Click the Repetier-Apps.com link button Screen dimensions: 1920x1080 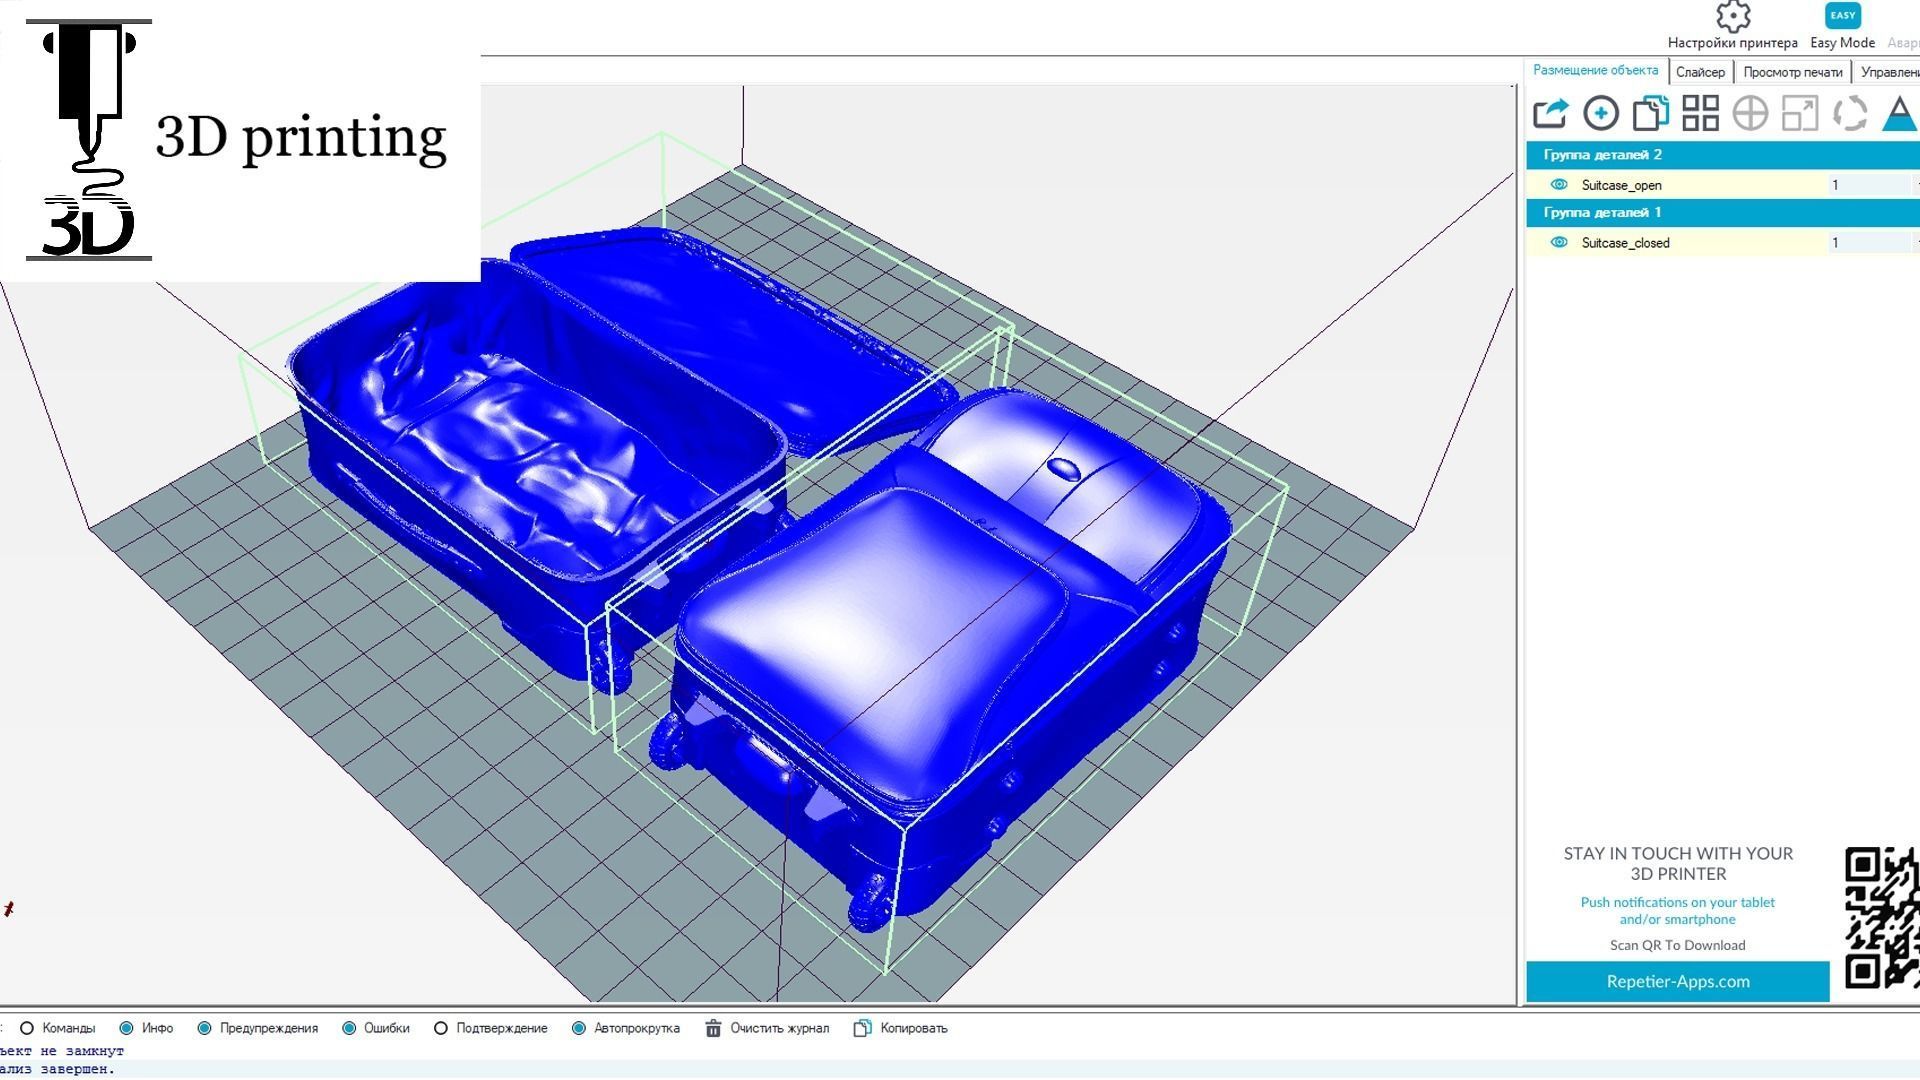pos(1677,981)
